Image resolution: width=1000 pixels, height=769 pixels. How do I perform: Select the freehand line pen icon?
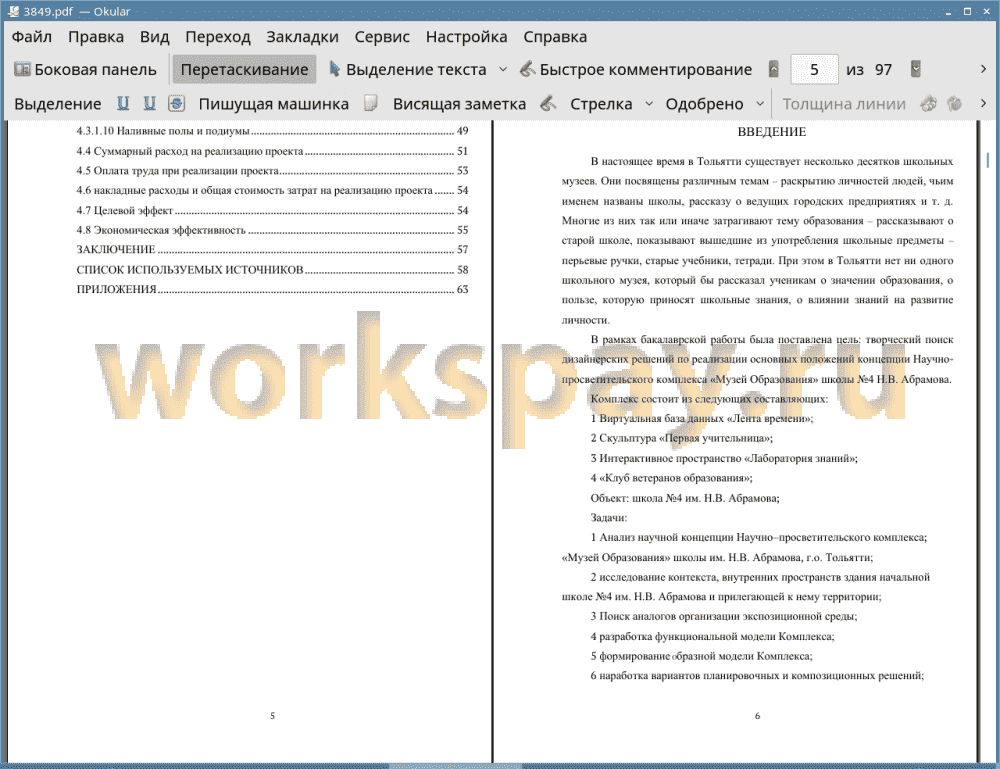click(548, 103)
